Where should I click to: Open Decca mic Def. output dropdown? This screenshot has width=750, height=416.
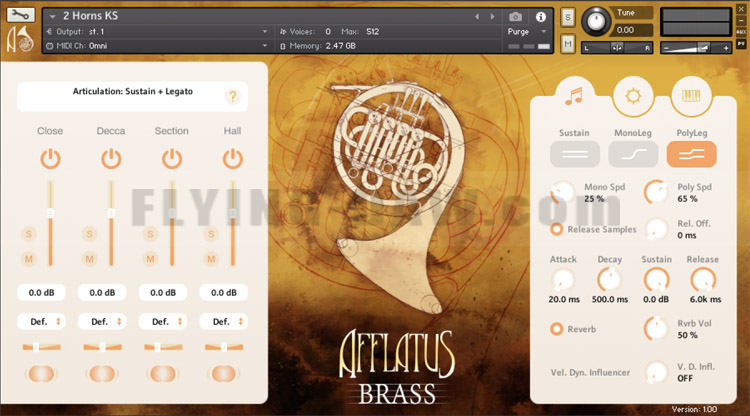pos(102,322)
